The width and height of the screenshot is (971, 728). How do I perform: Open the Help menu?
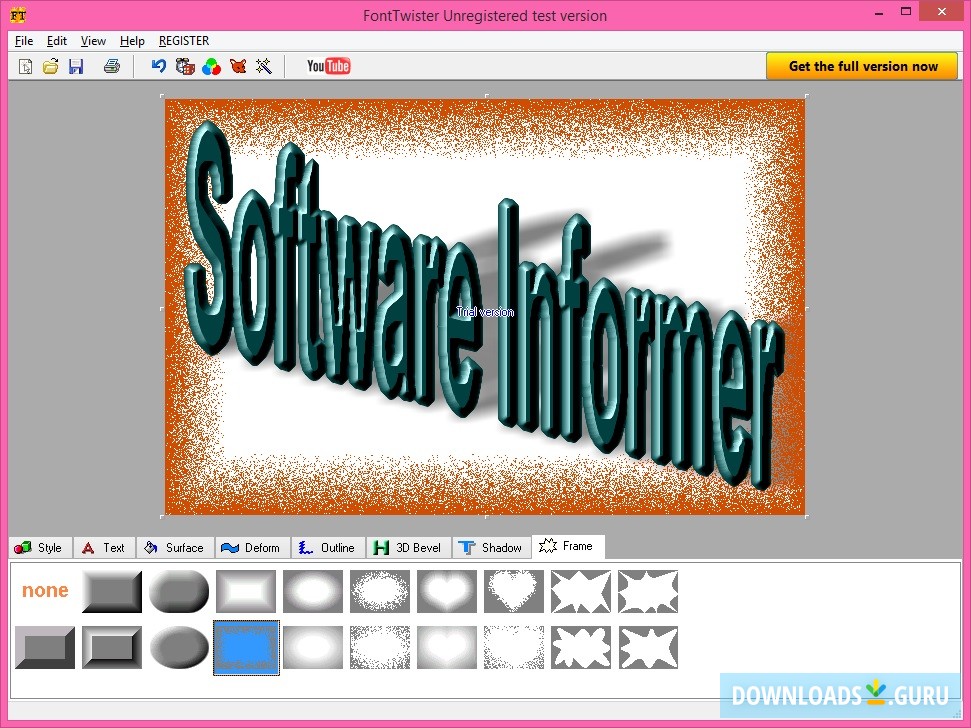[x=132, y=41]
